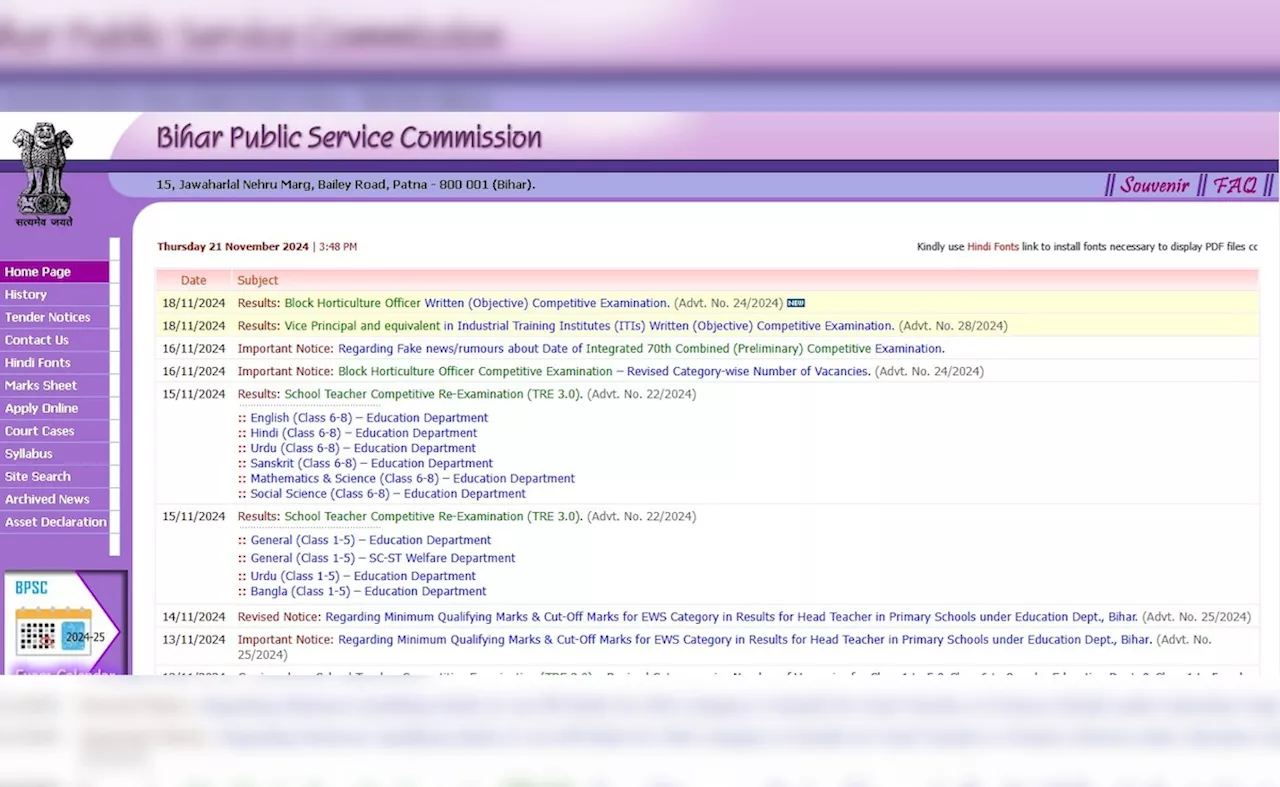
Task: Open Site Search in the sidebar
Action: (x=54, y=477)
